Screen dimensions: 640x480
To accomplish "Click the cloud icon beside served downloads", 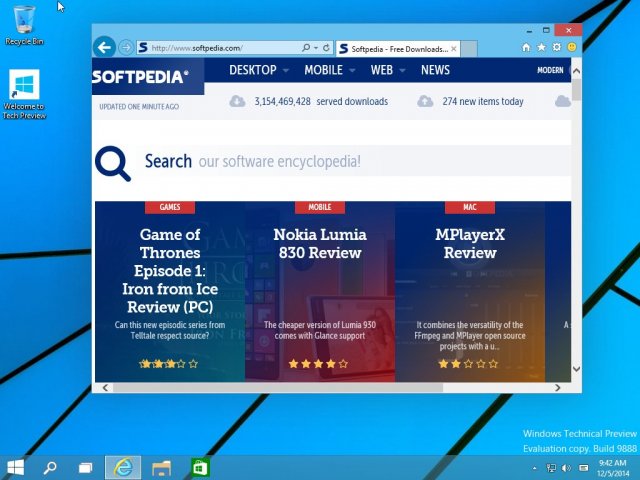I will click(x=237, y=101).
